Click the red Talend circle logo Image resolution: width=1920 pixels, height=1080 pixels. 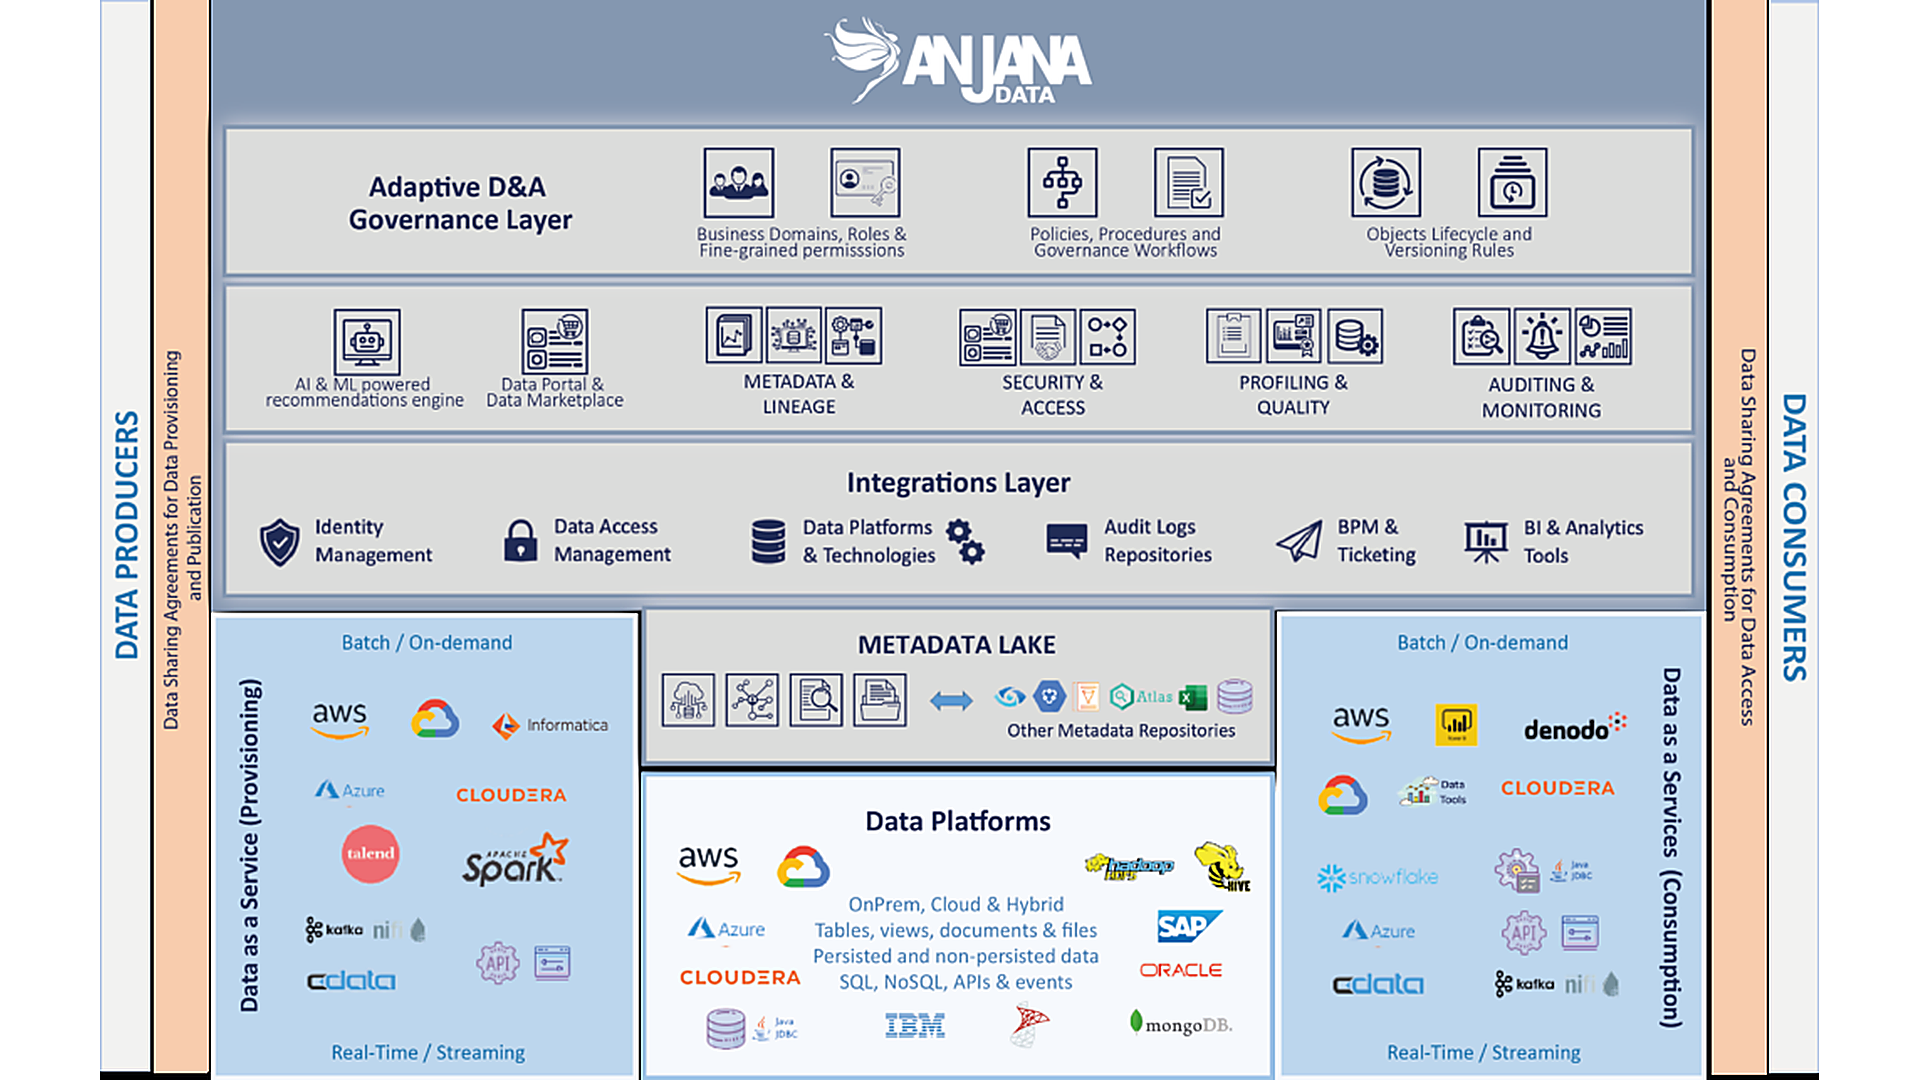click(x=370, y=853)
